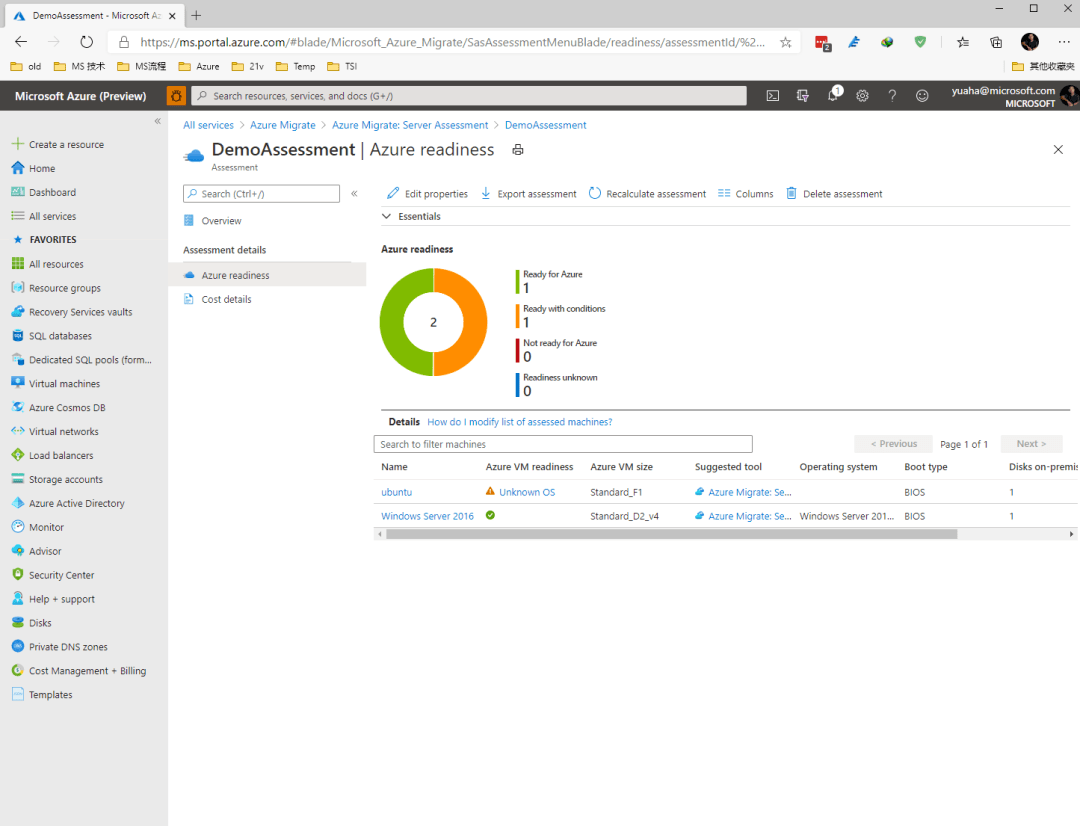1080x826 pixels.
Task: Open the ubuntu machine link
Action: point(396,492)
